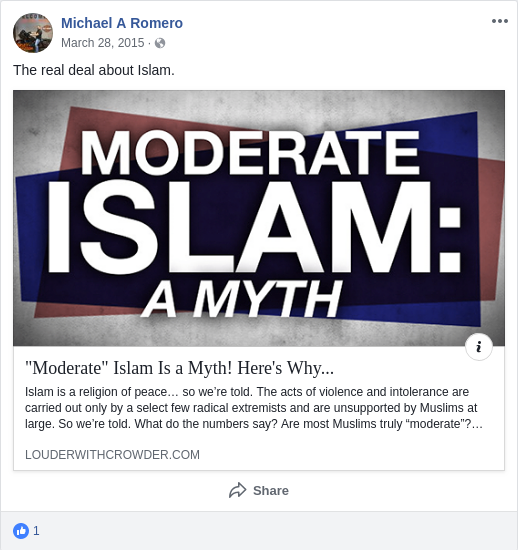Open the Moderate Islam article preview image

[259, 218]
